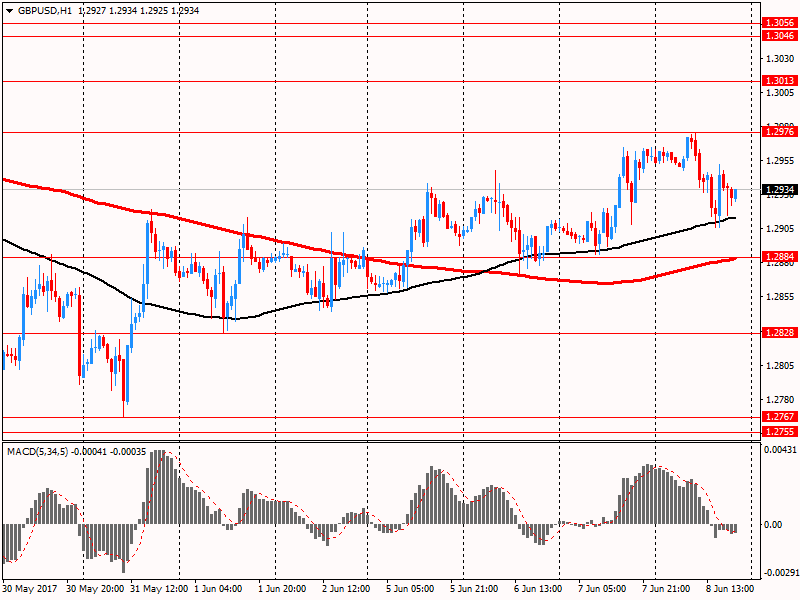The width and height of the screenshot is (800, 600).
Task: Click the 5 Jun 05:00 time label
Action: point(410,589)
